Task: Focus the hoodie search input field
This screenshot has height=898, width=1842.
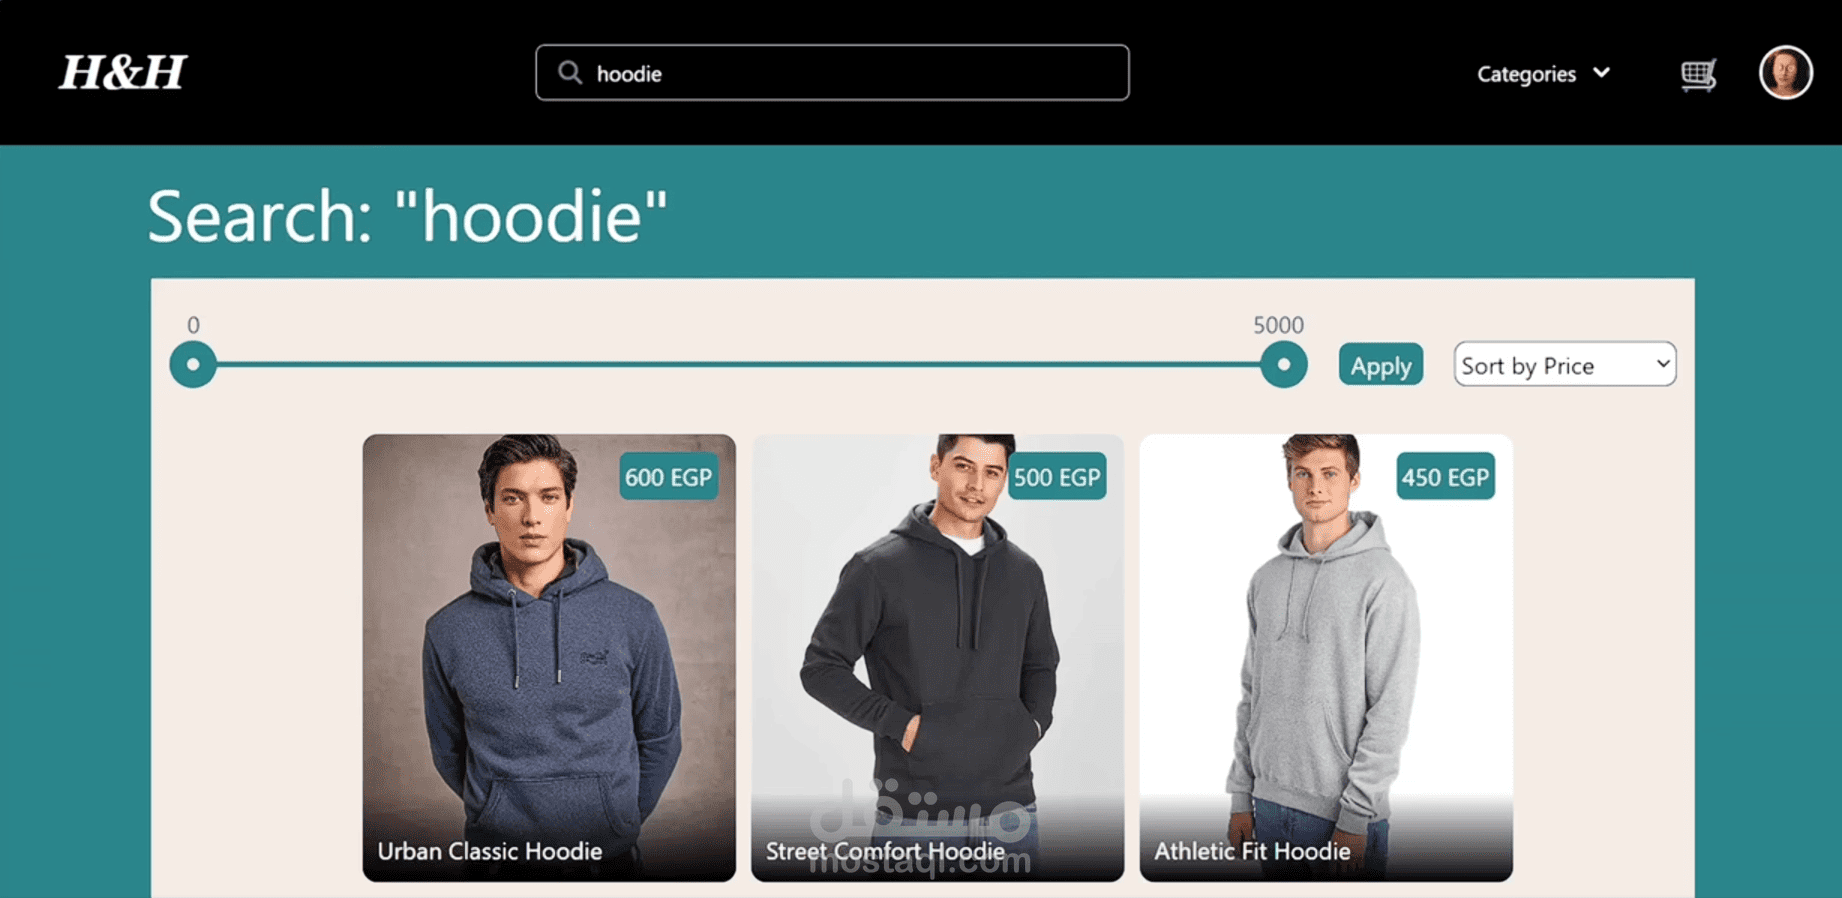Action: (832, 73)
